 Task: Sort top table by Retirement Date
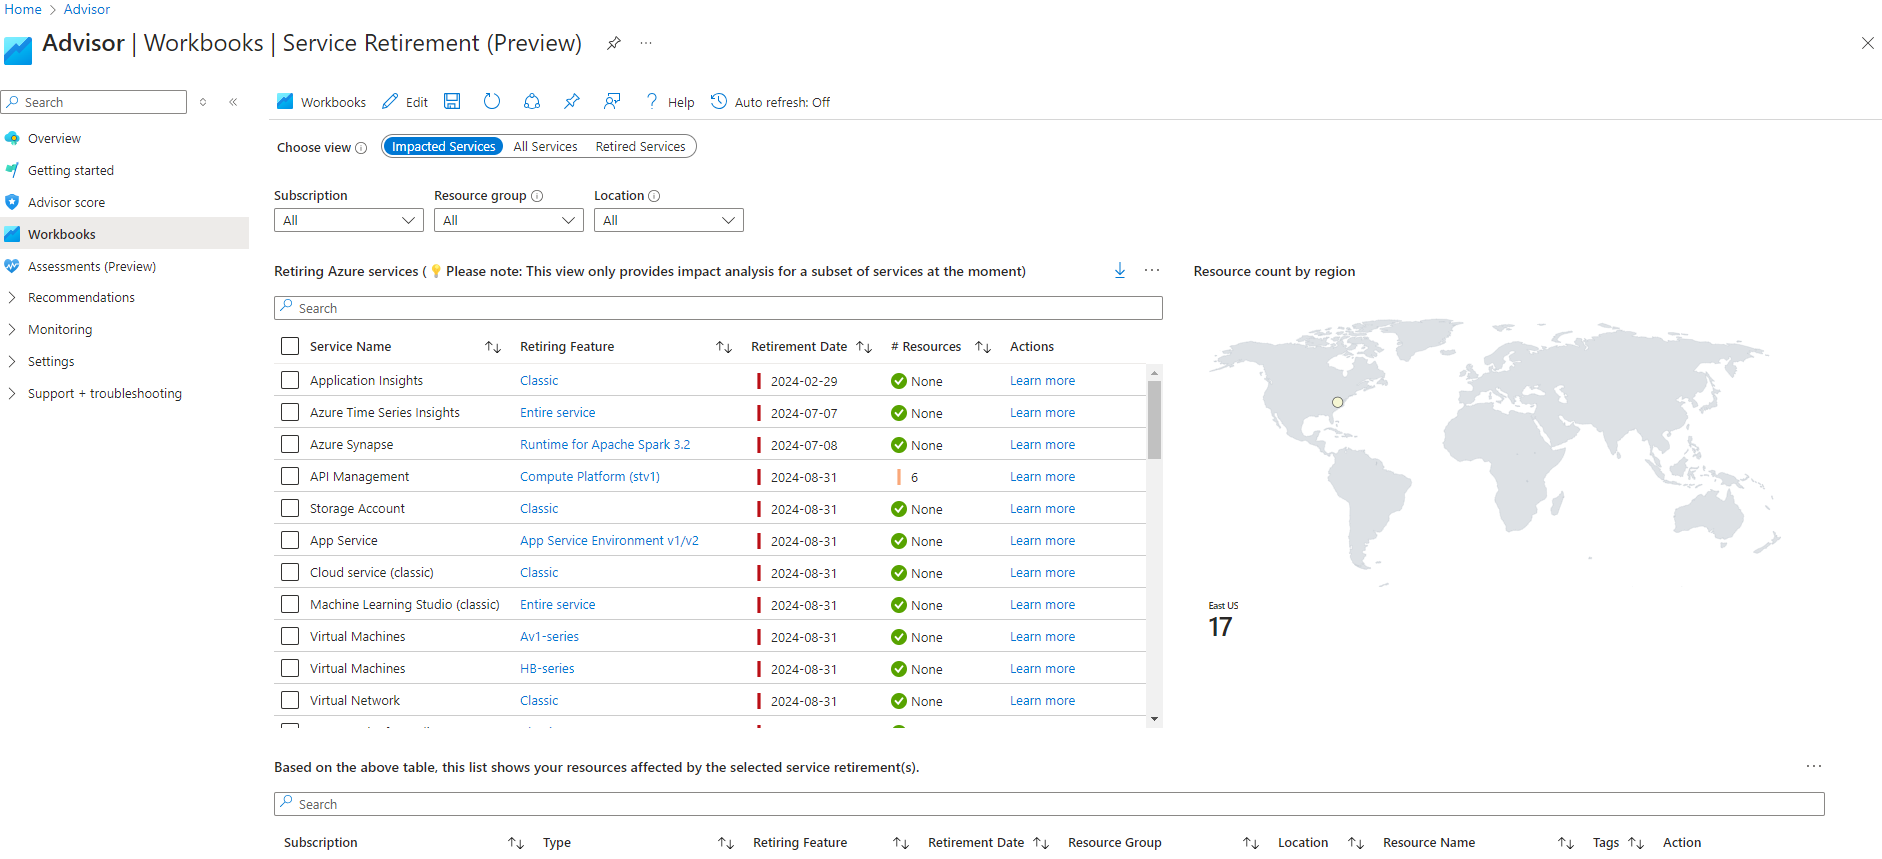[864, 347]
